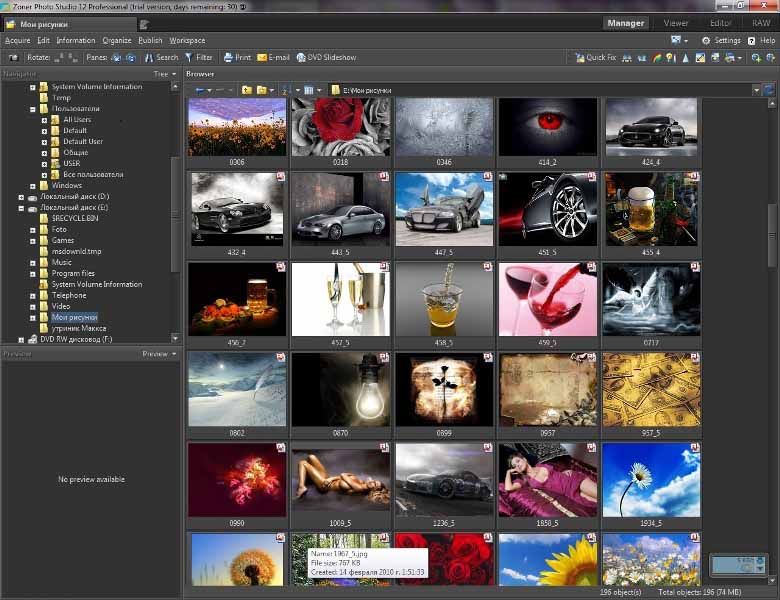The height and width of the screenshot is (600, 780).
Task: Open the Organize menu
Action: [x=116, y=40]
